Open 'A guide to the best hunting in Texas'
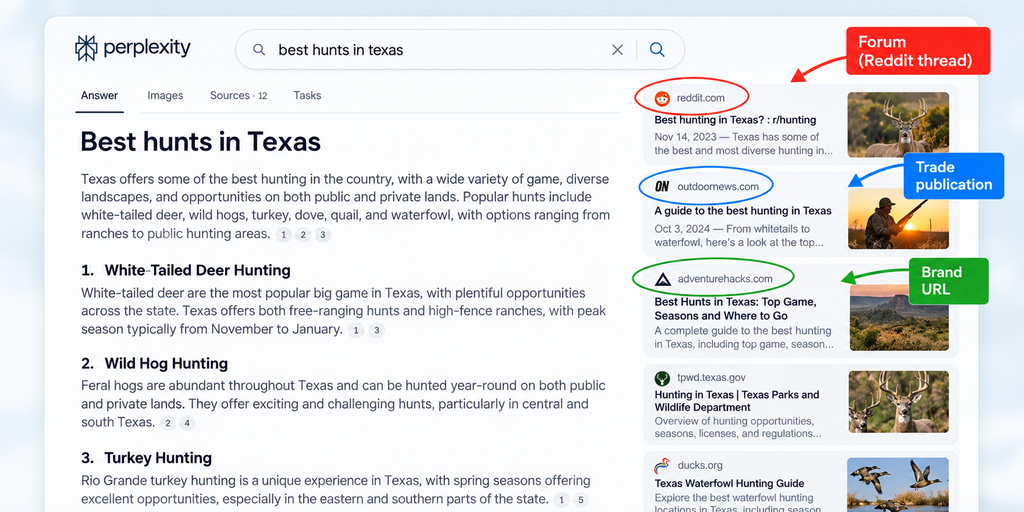This screenshot has width=1024, height=512. pos(743,210)
